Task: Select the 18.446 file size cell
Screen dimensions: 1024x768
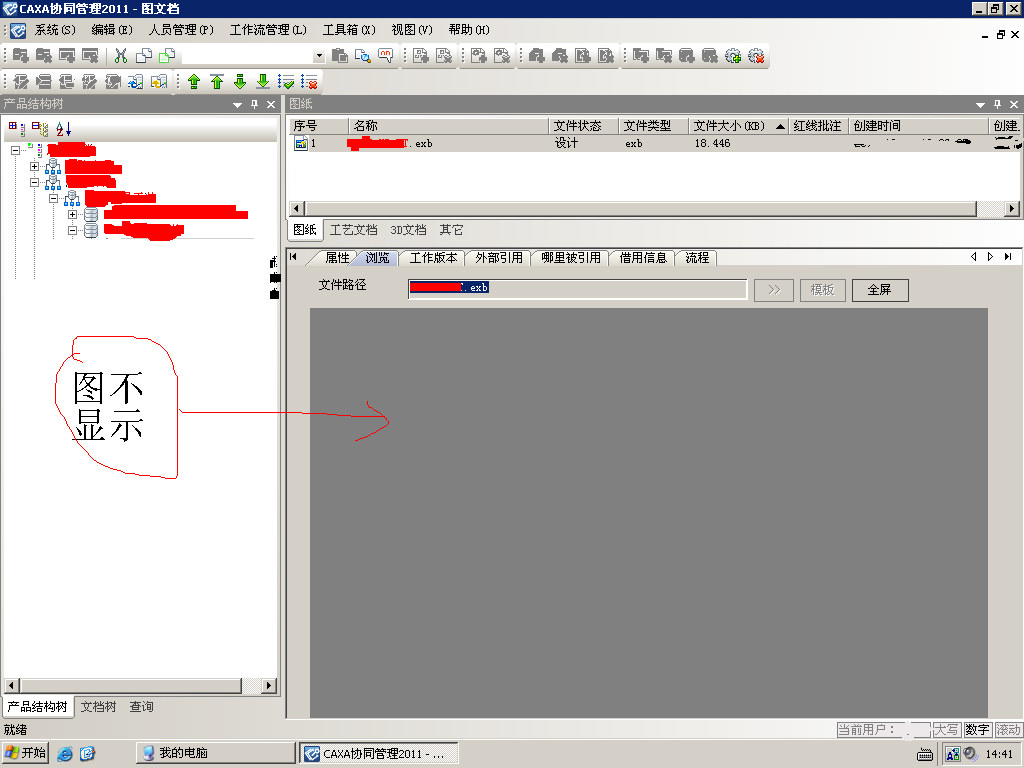Action: pyautogui.click(x=712, y=144)
